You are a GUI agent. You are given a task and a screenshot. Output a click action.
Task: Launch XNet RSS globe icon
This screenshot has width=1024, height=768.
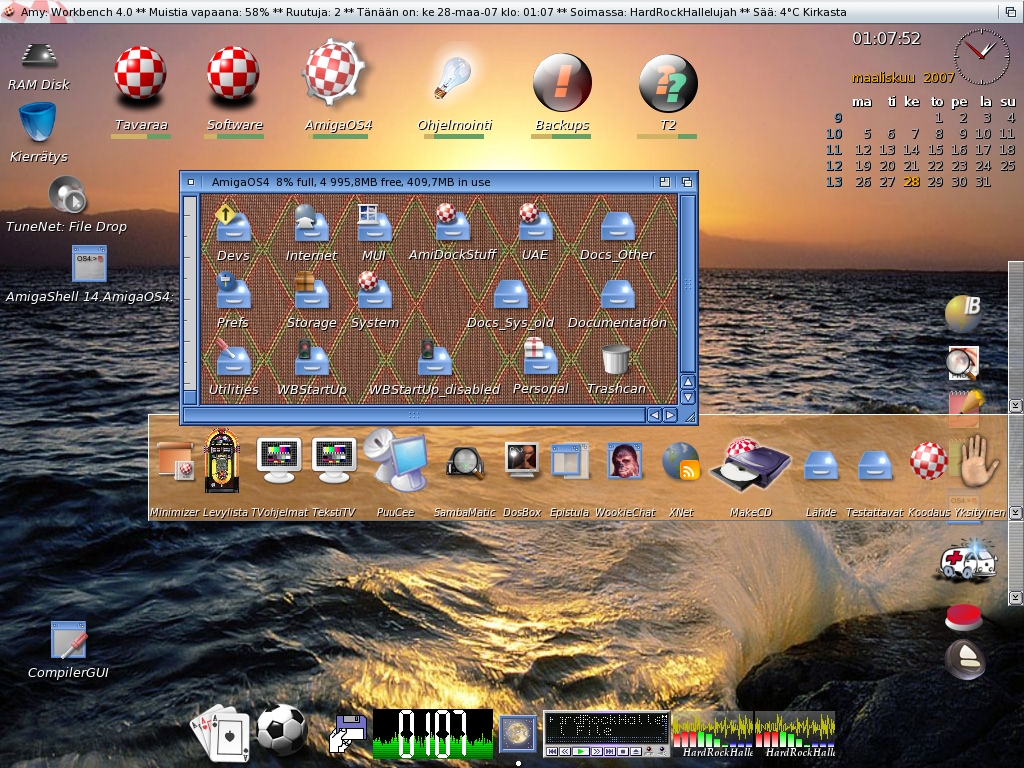680,462
